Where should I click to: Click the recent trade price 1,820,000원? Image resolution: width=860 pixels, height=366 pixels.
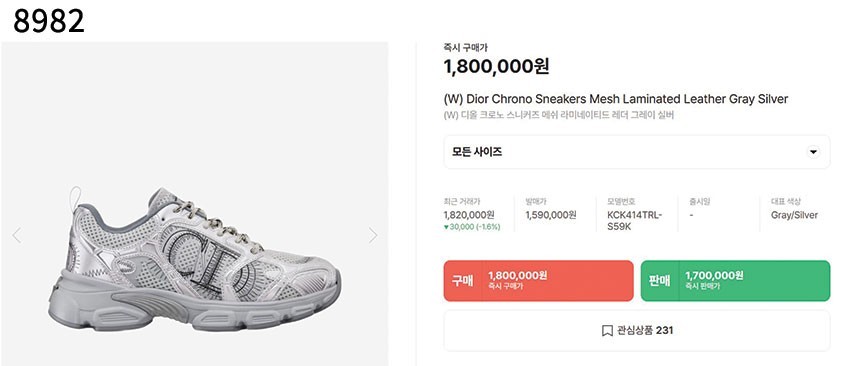pos(468,215)
